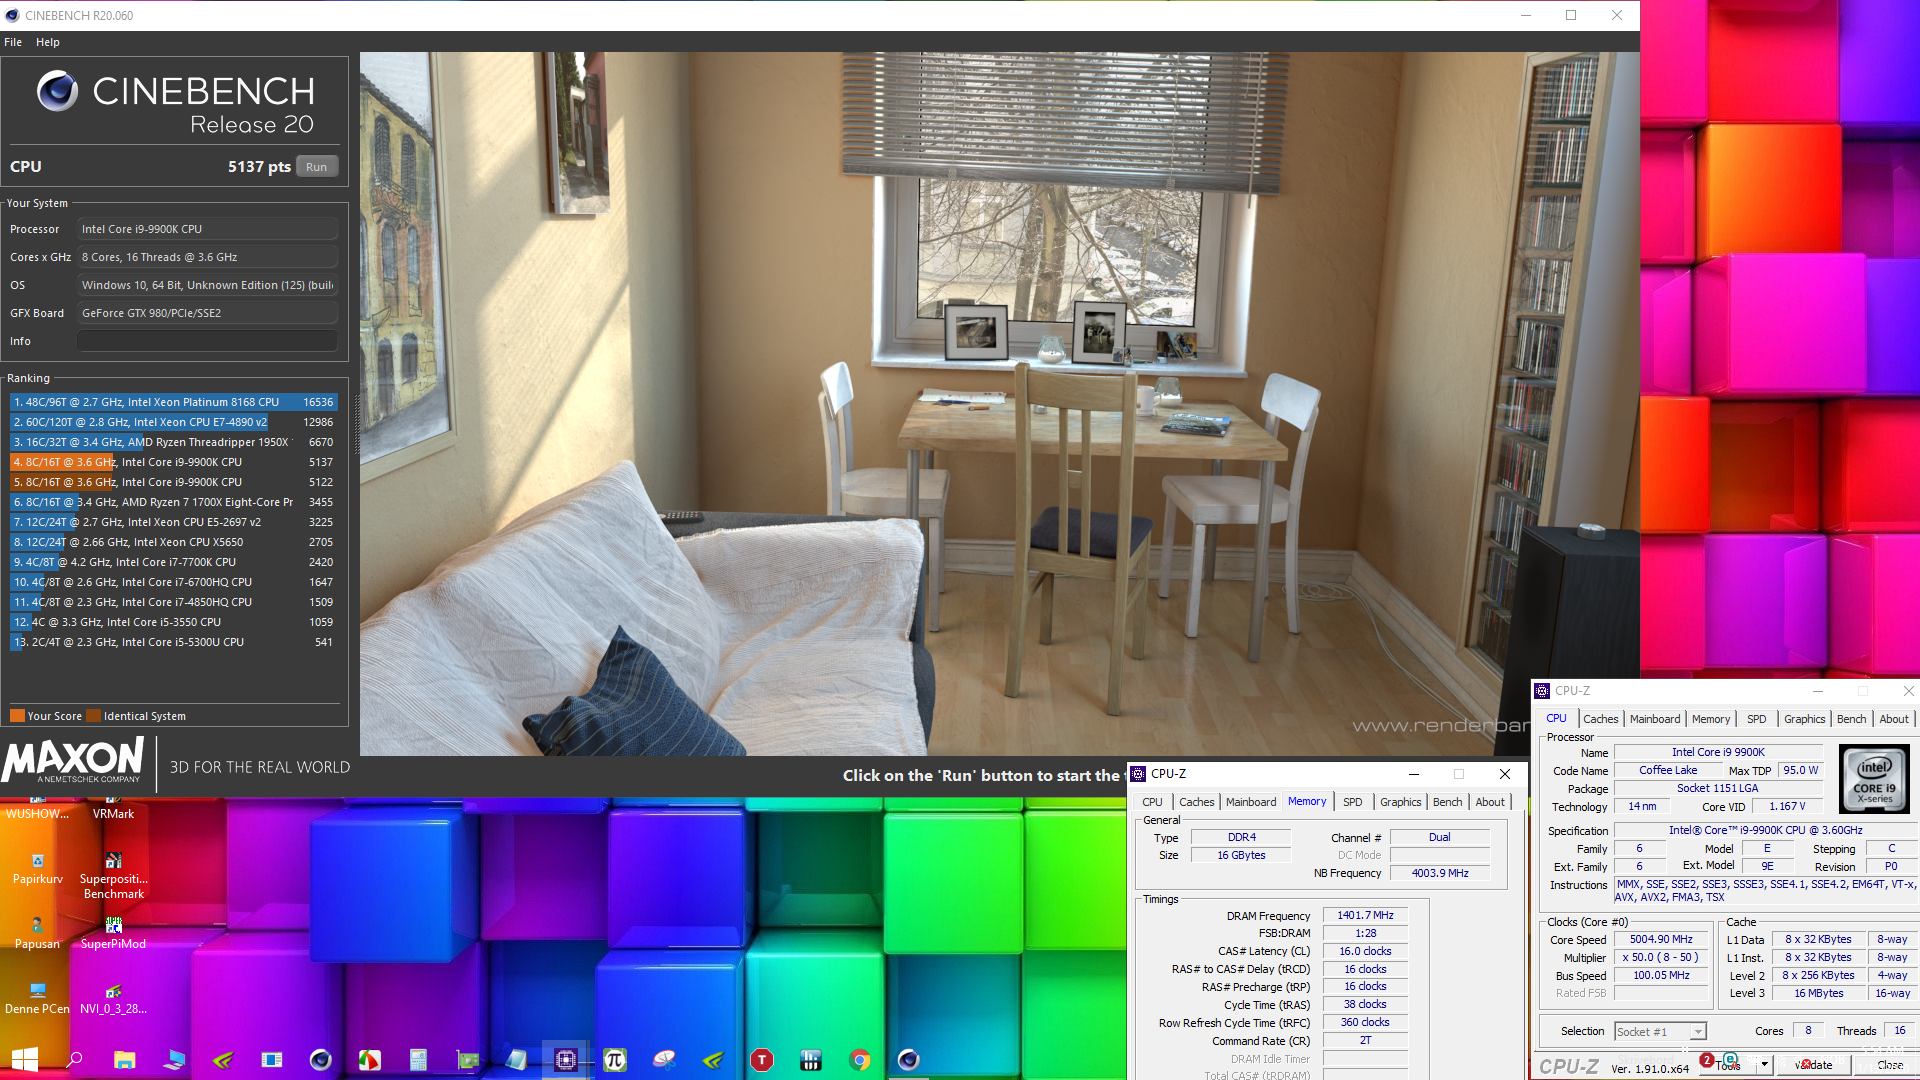The image size is (1920, 1080).
Task: Open taskbar search magnifier
Action: (74, 1060)
